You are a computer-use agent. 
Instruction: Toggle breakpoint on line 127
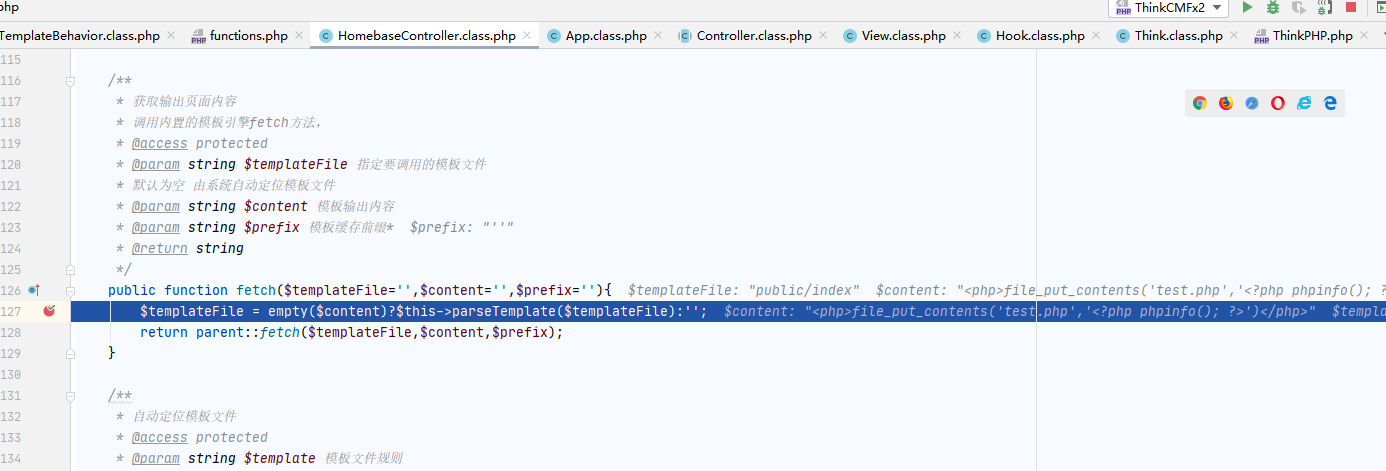pos(49,311)
